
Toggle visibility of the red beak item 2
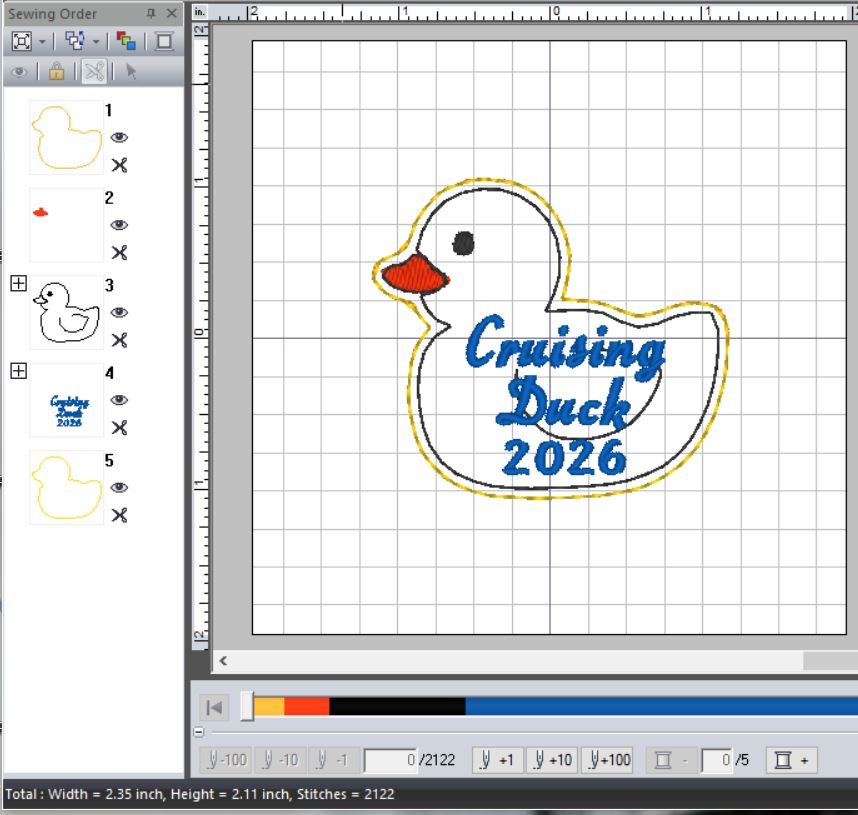tap(119, 225)
